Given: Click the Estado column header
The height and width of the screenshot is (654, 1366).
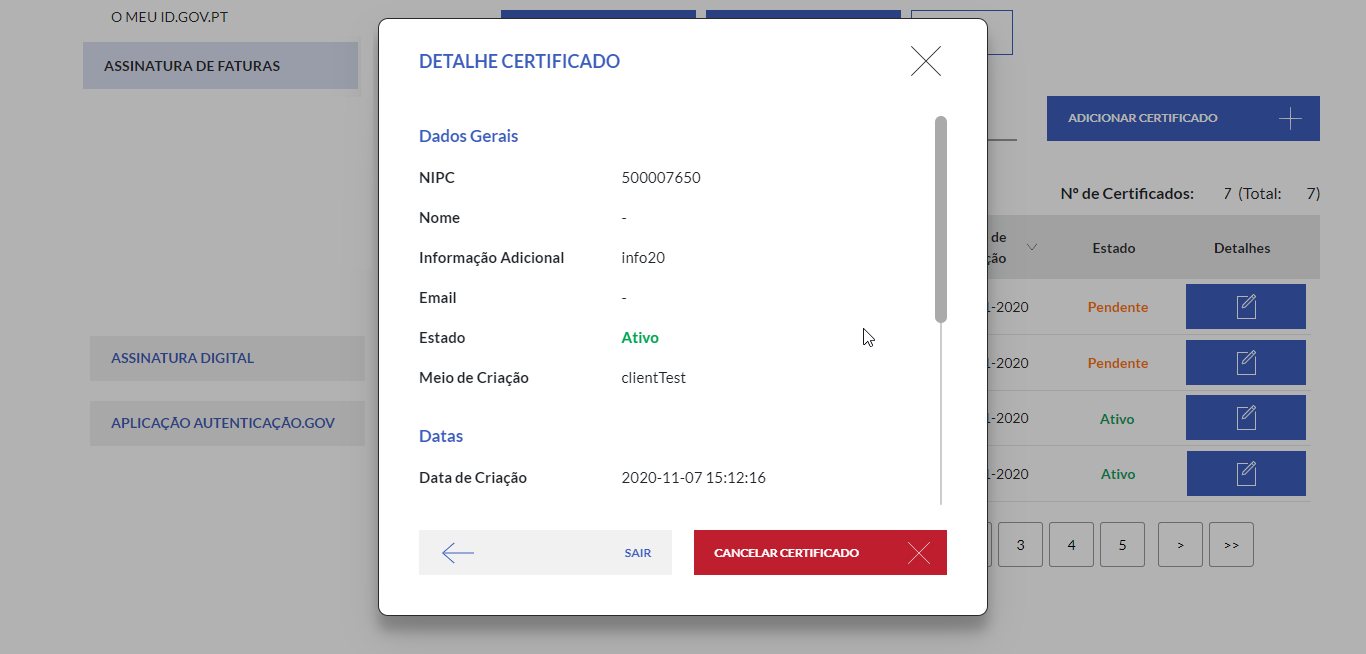Looking at the screenshot, I should [x=1113, y=248].
